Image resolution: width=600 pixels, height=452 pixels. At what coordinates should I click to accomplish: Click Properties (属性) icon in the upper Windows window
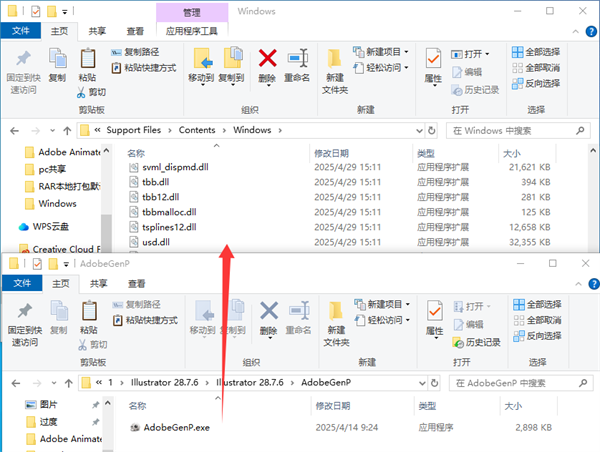[x=433, y=63]
